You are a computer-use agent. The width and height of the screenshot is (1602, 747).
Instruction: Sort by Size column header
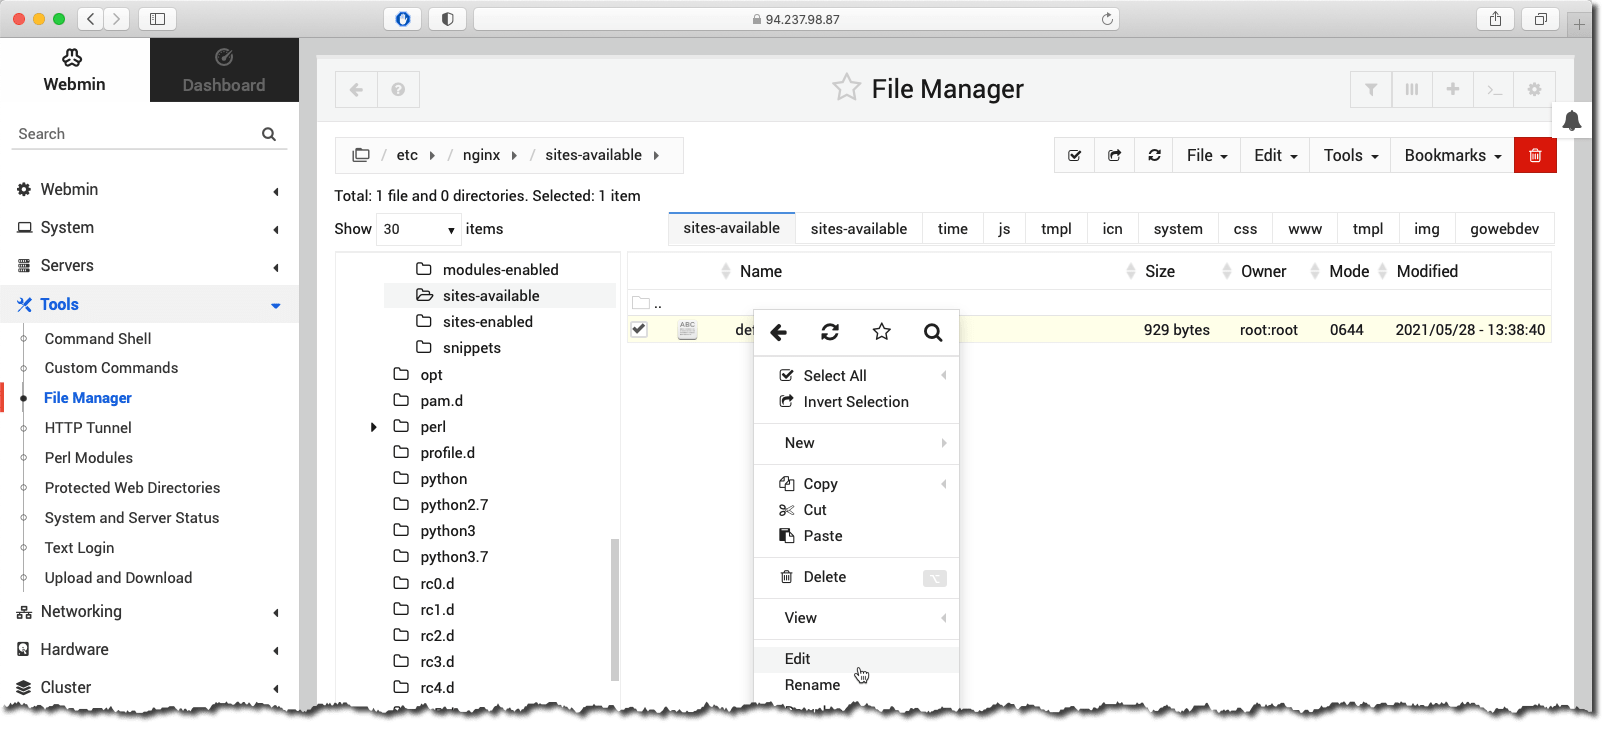tap(1160, 272)
